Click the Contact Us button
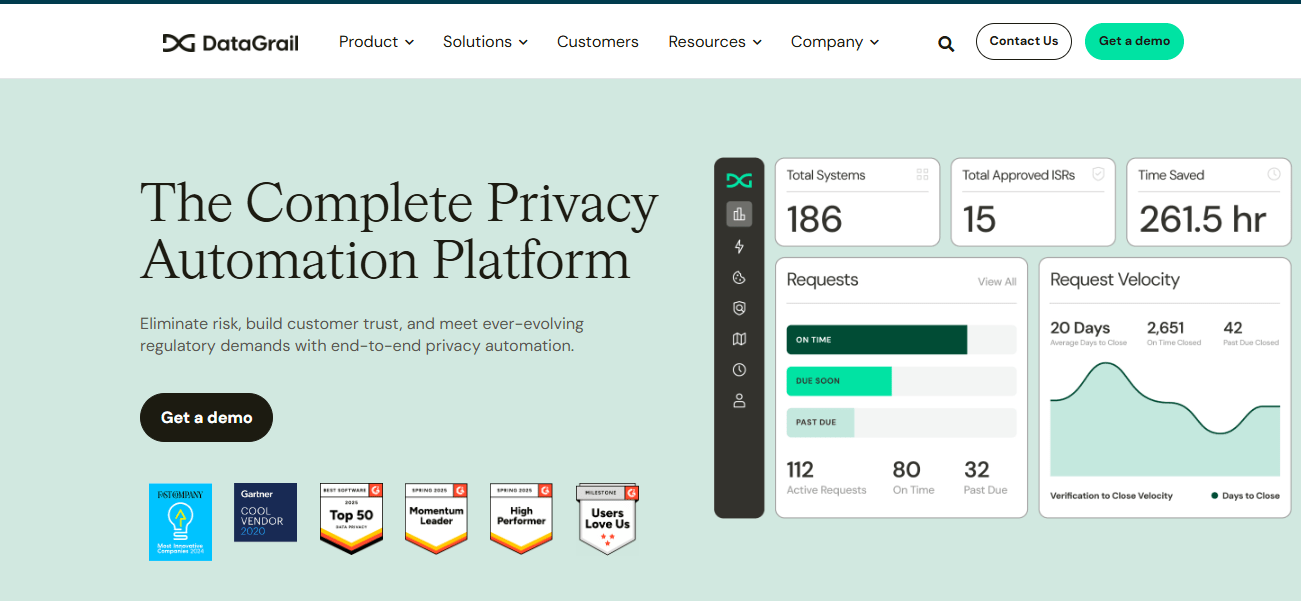 pyautogui.click(x=1024, y=42)
